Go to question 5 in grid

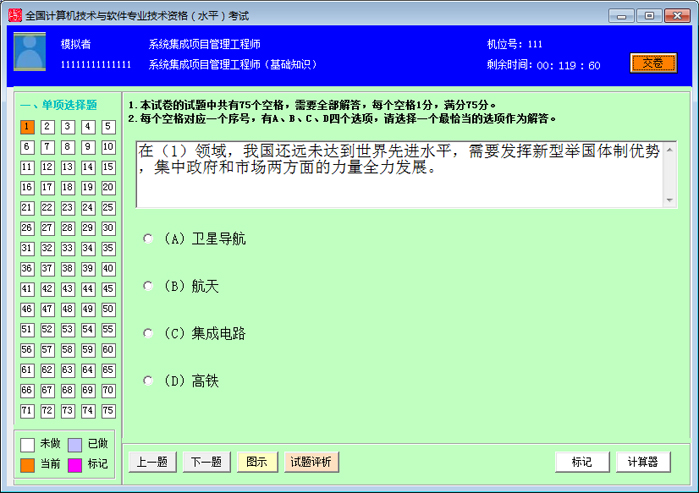click(x=108, y=127)
